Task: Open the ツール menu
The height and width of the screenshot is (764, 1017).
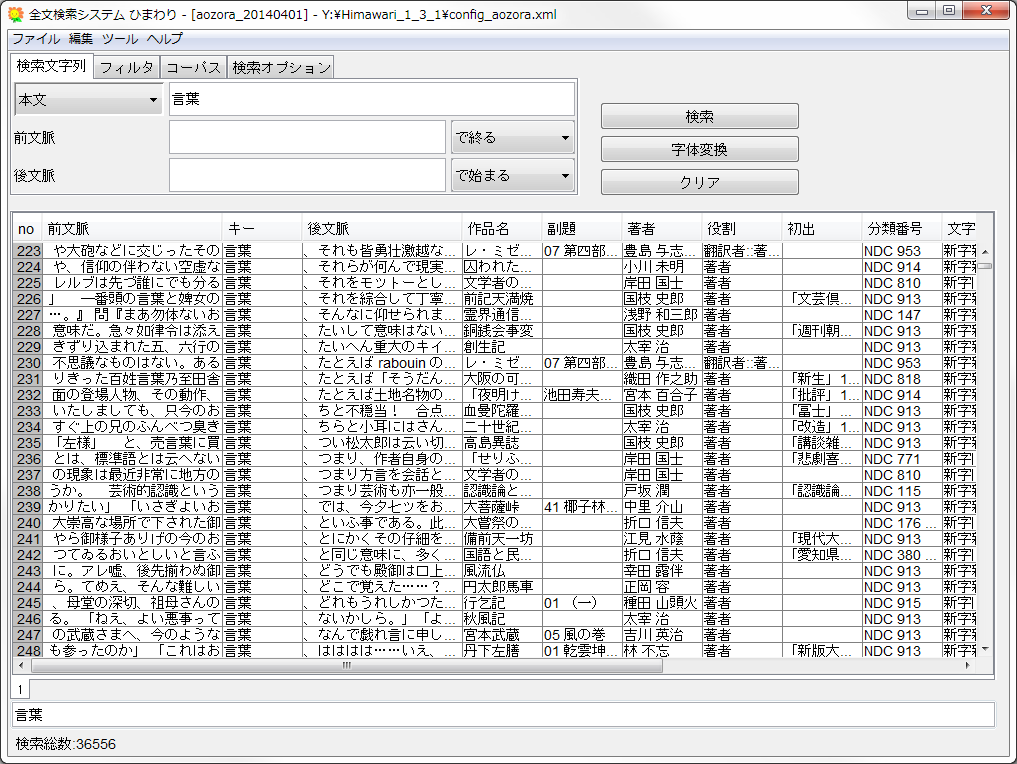Action: tap(120, 39)
